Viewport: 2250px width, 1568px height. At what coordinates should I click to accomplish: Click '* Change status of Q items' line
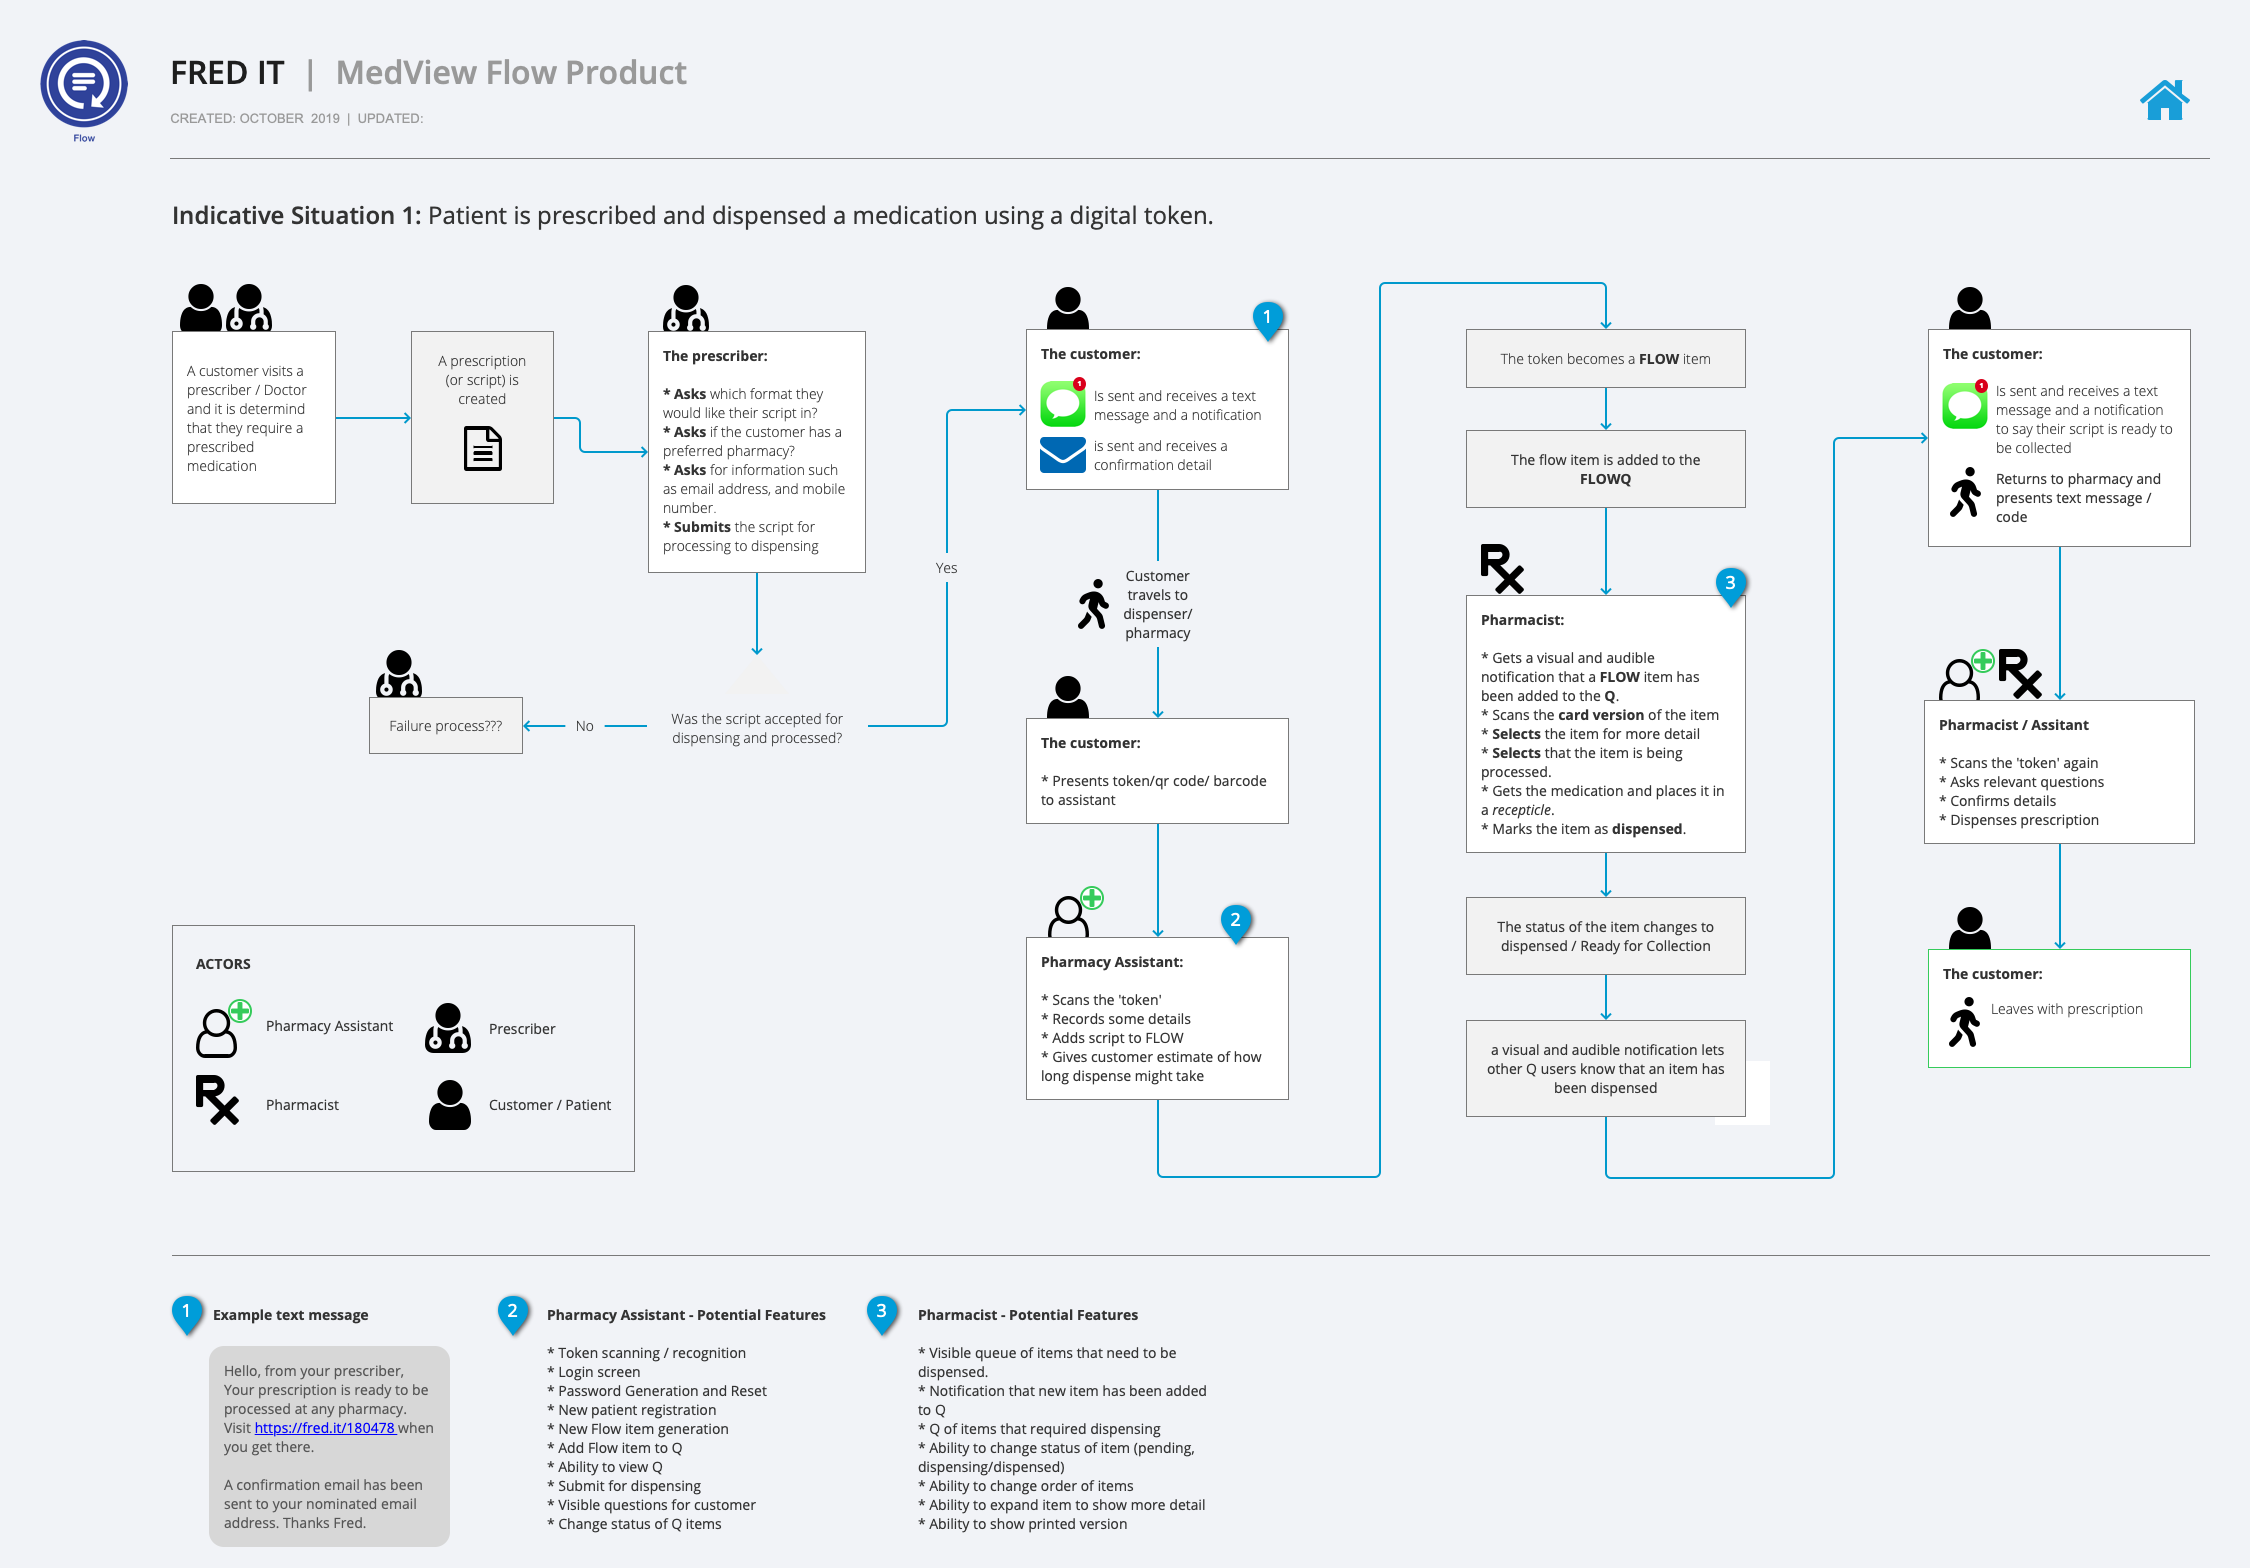pyautogui.click(x=634, y=1524)
